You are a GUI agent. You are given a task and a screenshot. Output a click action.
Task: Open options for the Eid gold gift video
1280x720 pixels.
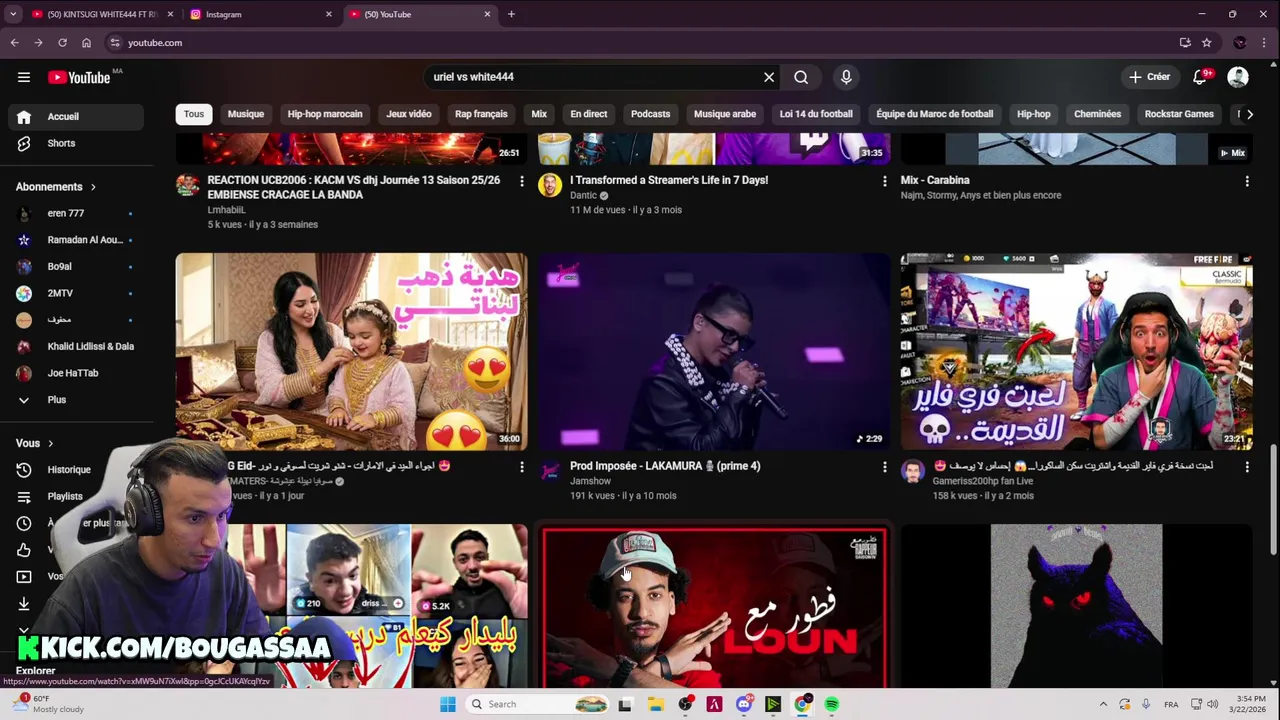pos(521,467)
